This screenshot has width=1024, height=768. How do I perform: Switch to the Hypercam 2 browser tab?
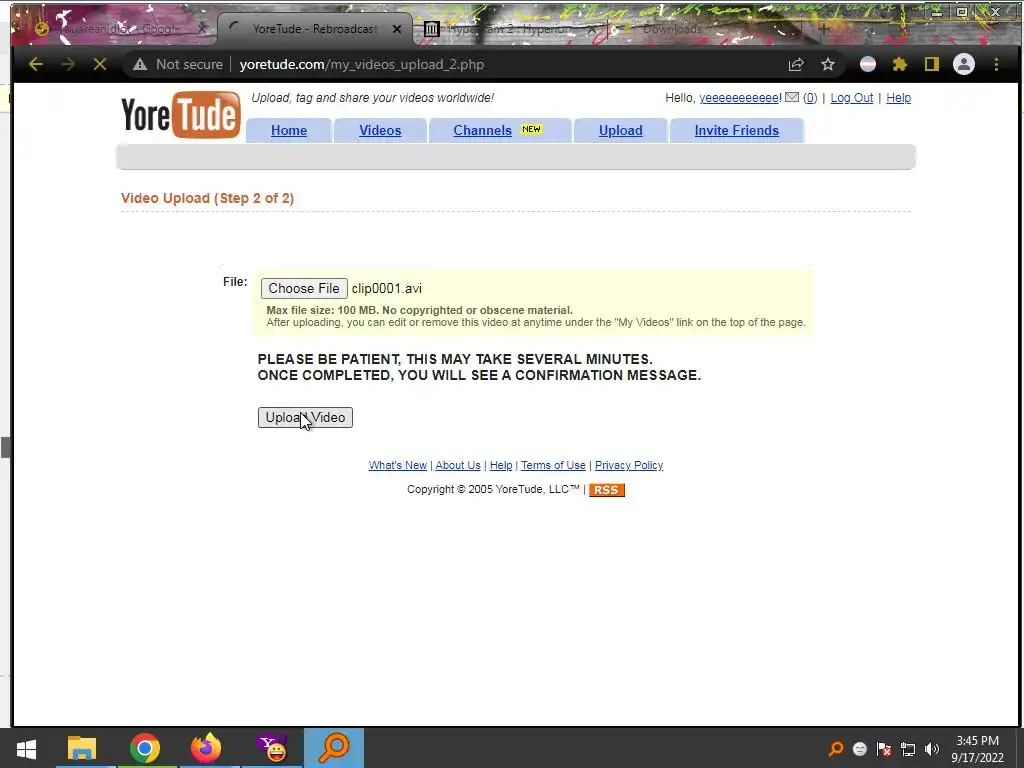tap(509, 29)
